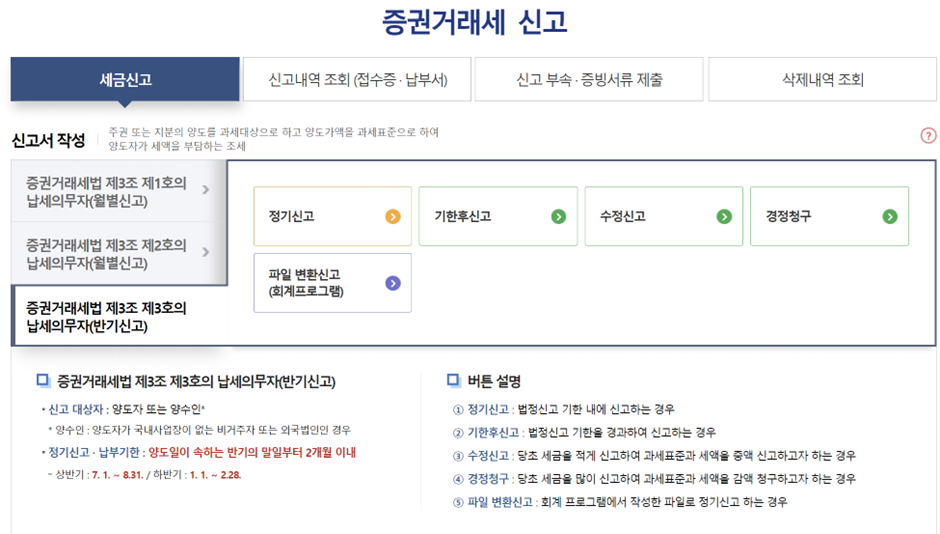Click the 기한후신고 button

click(x=498, y=216)
